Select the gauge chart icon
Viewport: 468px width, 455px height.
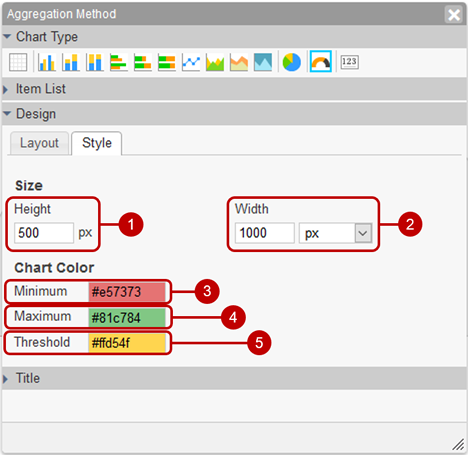tap(321, 61)
